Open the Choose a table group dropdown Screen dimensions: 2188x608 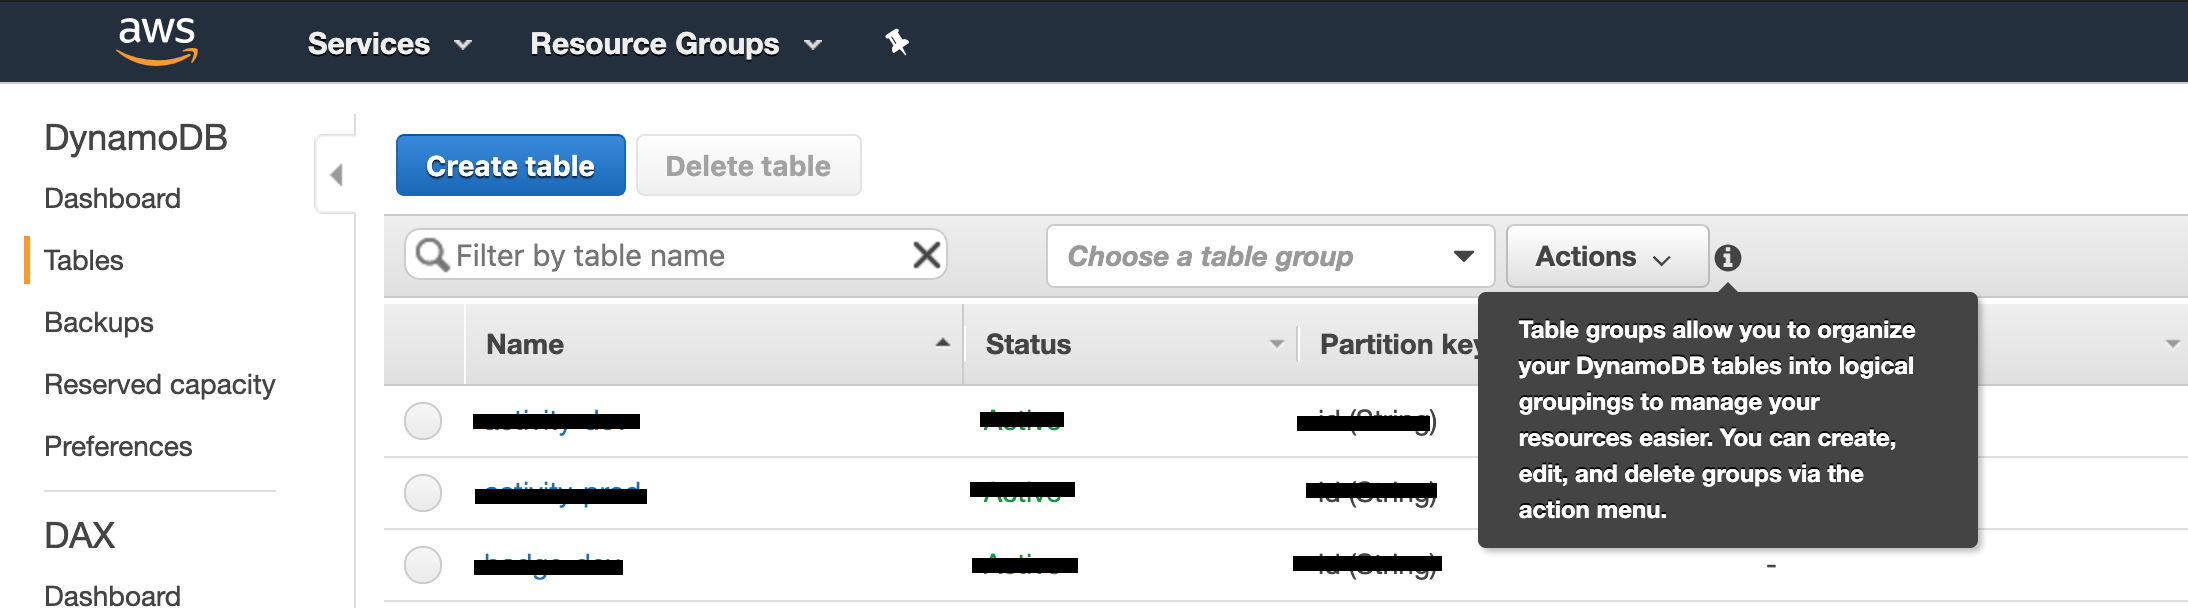click(1270, 256)
